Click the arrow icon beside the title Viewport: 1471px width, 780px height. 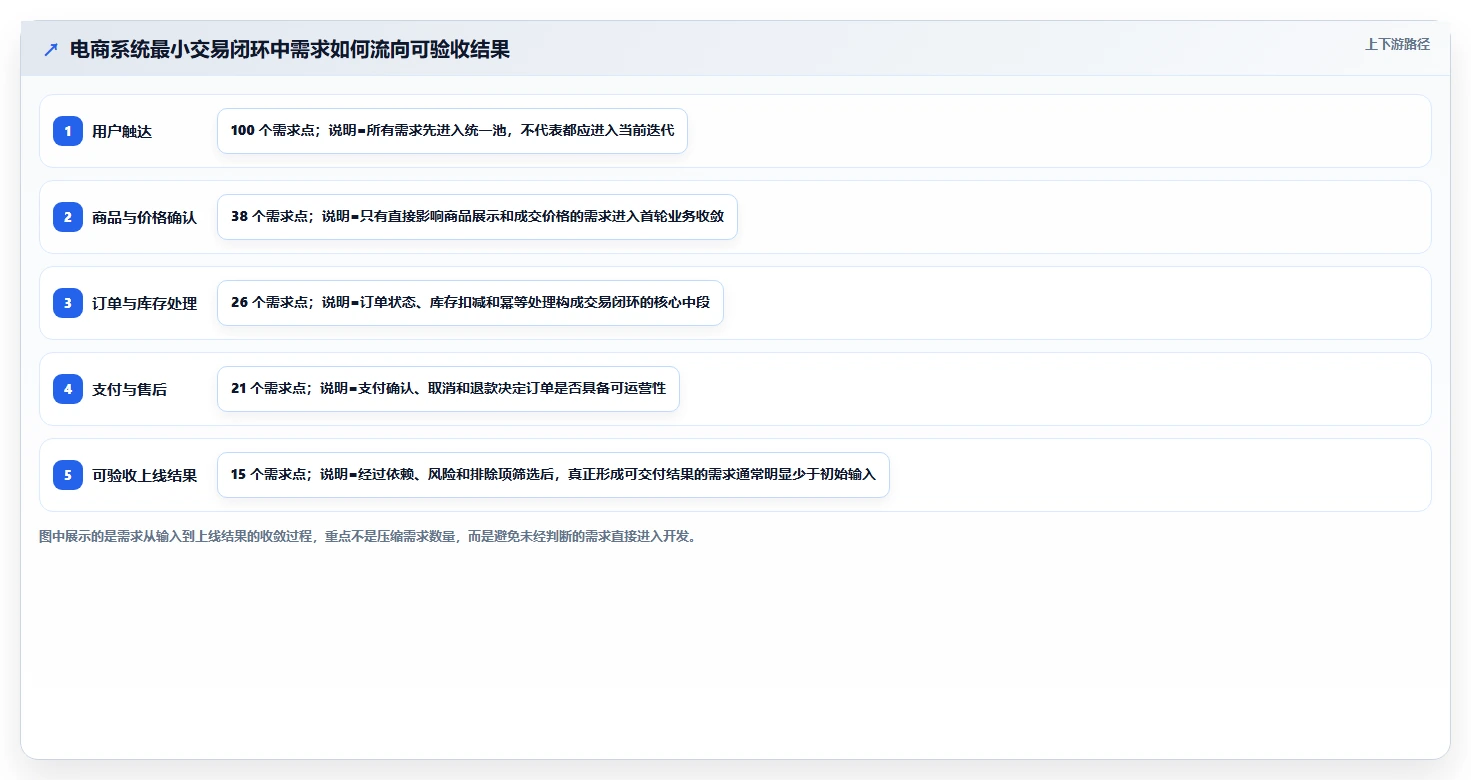pos(51,49)
